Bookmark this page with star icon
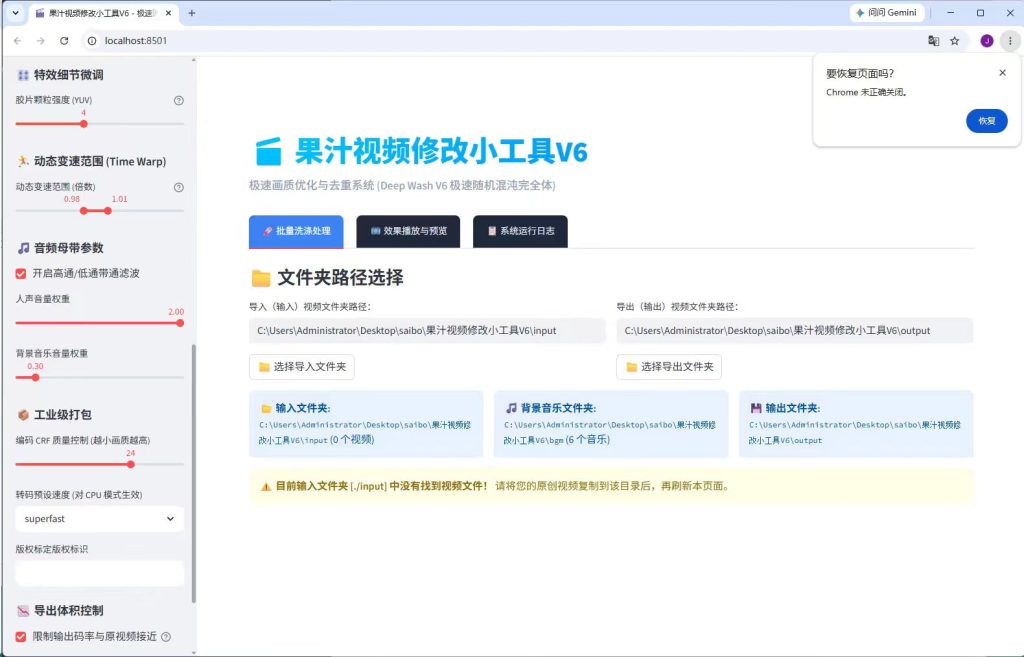Screen dimensions: 1024x657 tap(955, 40)
